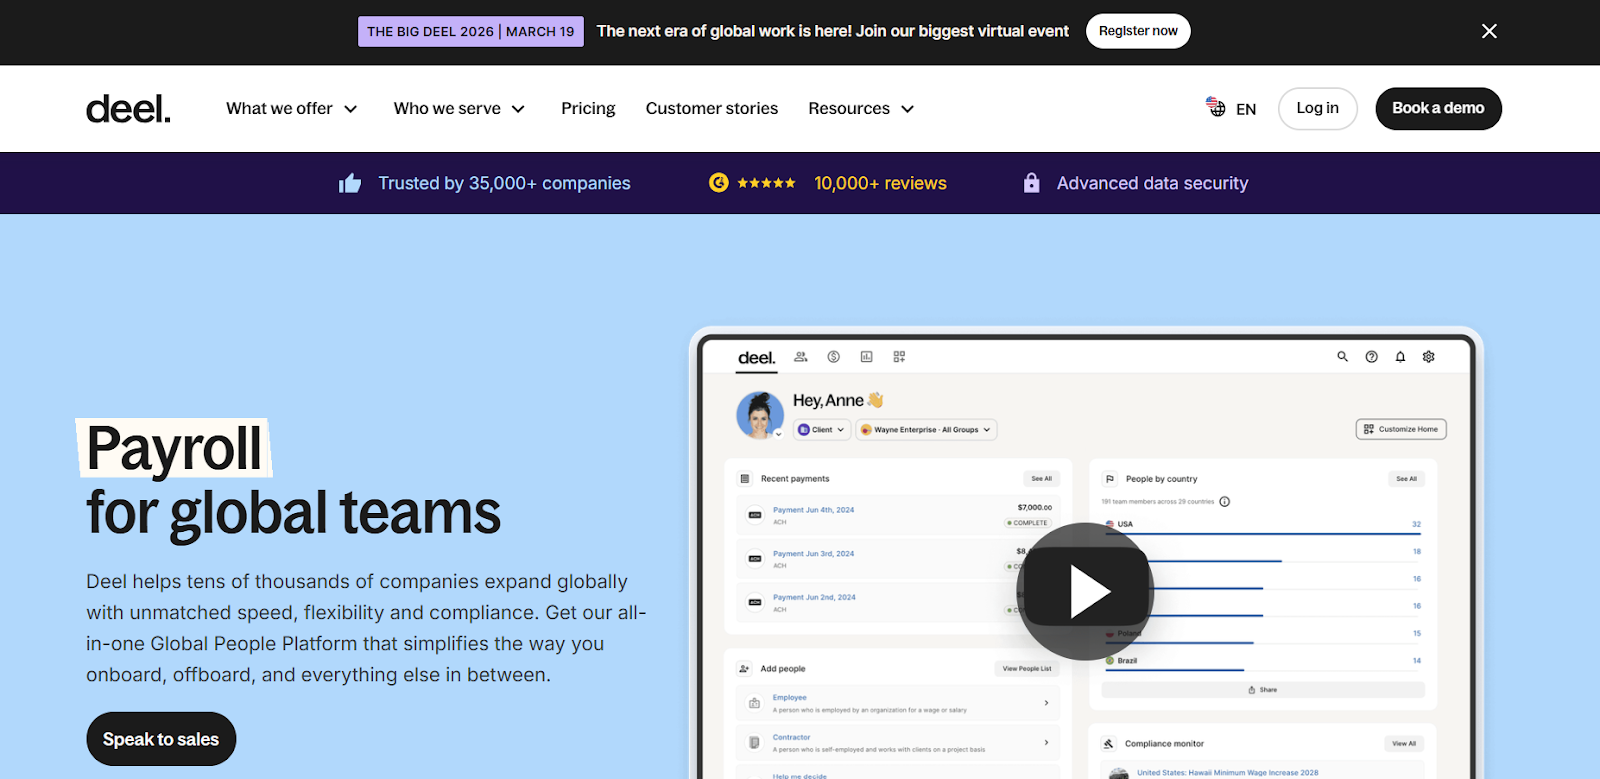Click the search magnifier in dashboard preview

[1343, 356]
